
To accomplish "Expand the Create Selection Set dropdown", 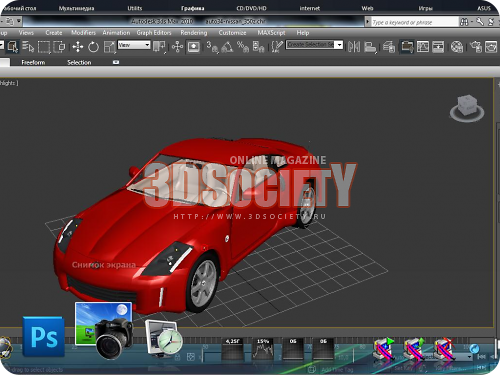I will tap(339, 45).
